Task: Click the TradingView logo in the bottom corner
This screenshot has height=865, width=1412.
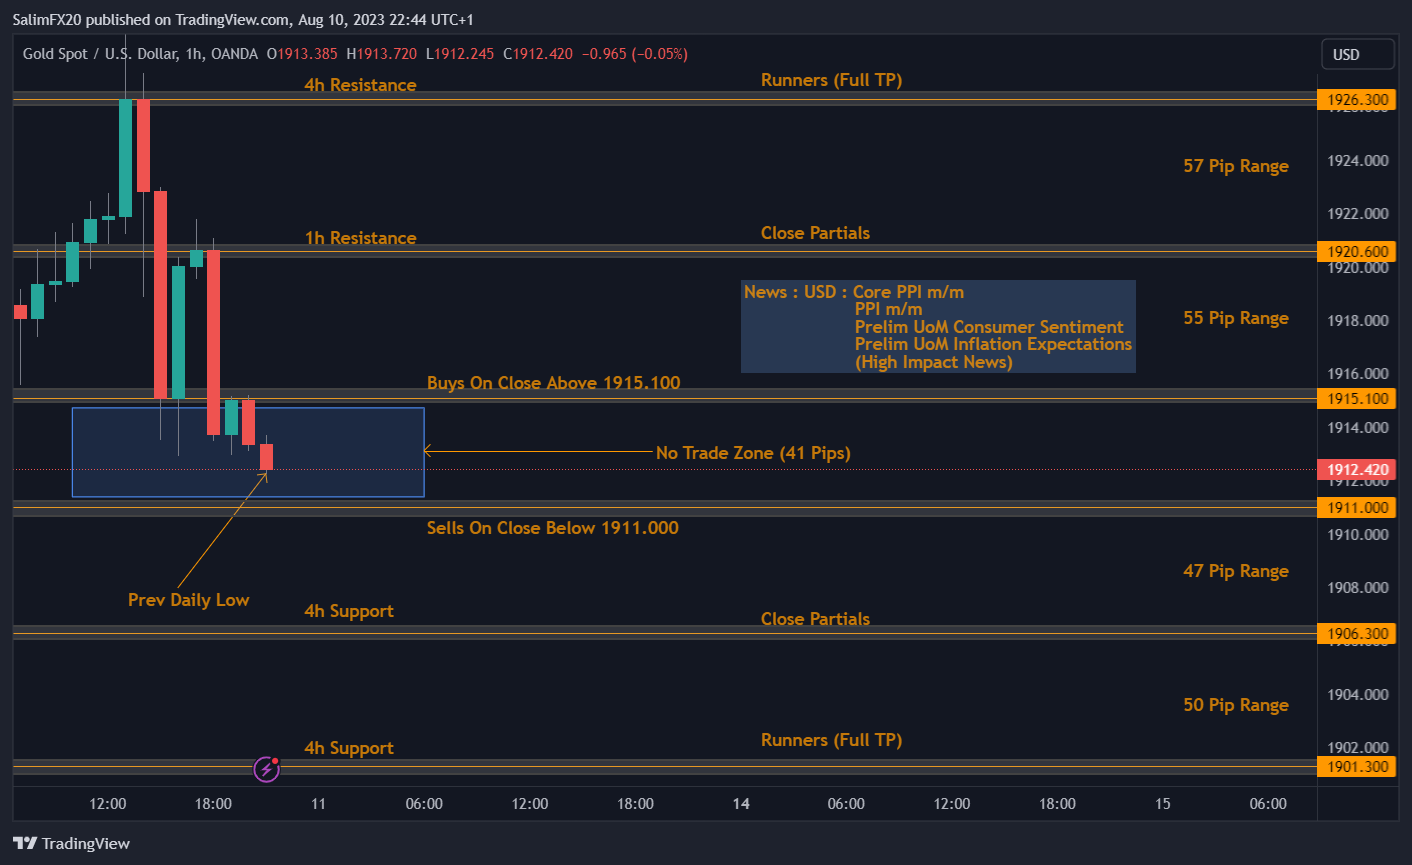Action: point(70,843)
